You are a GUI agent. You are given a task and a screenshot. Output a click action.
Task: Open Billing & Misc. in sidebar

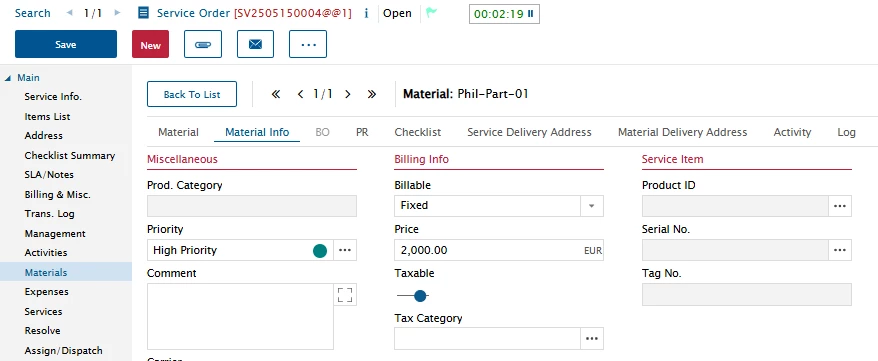tap(58, 195)
